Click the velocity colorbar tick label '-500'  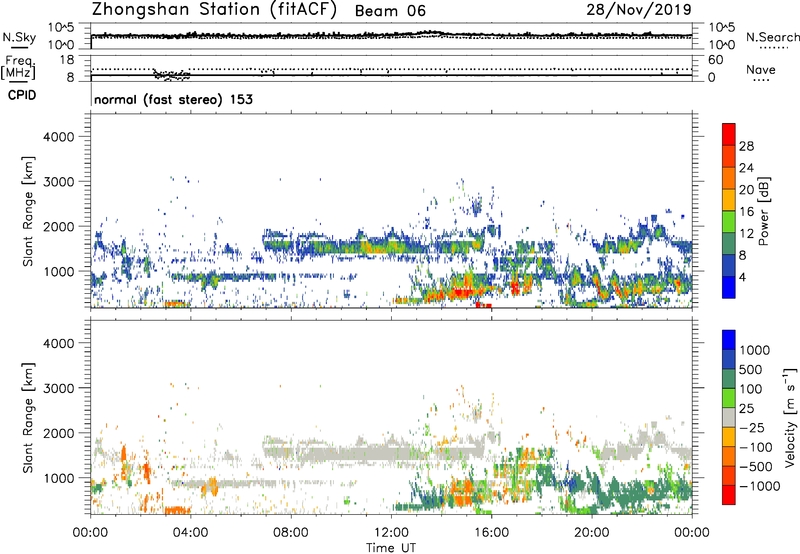tap(756, 467)
